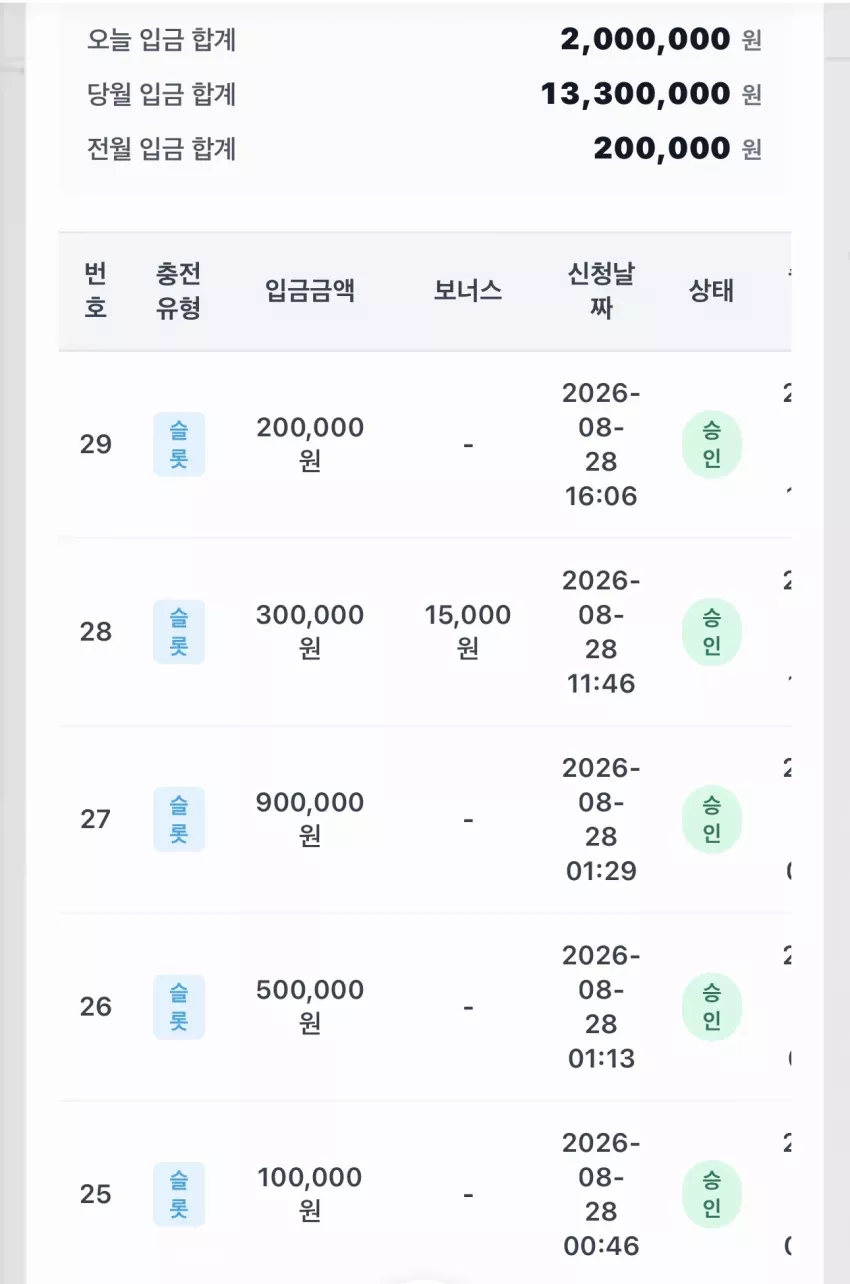
Task: Click the 승인 status badge in row 28
Action: click(x=712, y=632)
